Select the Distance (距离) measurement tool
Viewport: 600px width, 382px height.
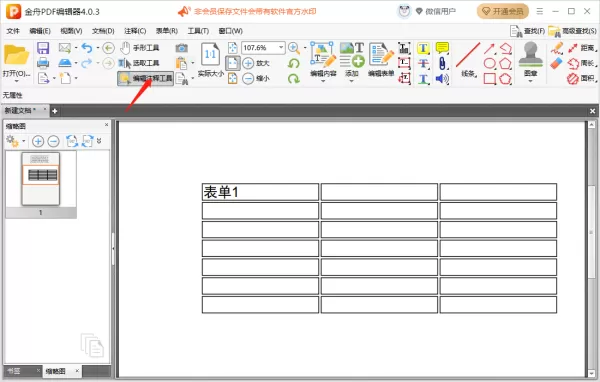coord(582,48)
